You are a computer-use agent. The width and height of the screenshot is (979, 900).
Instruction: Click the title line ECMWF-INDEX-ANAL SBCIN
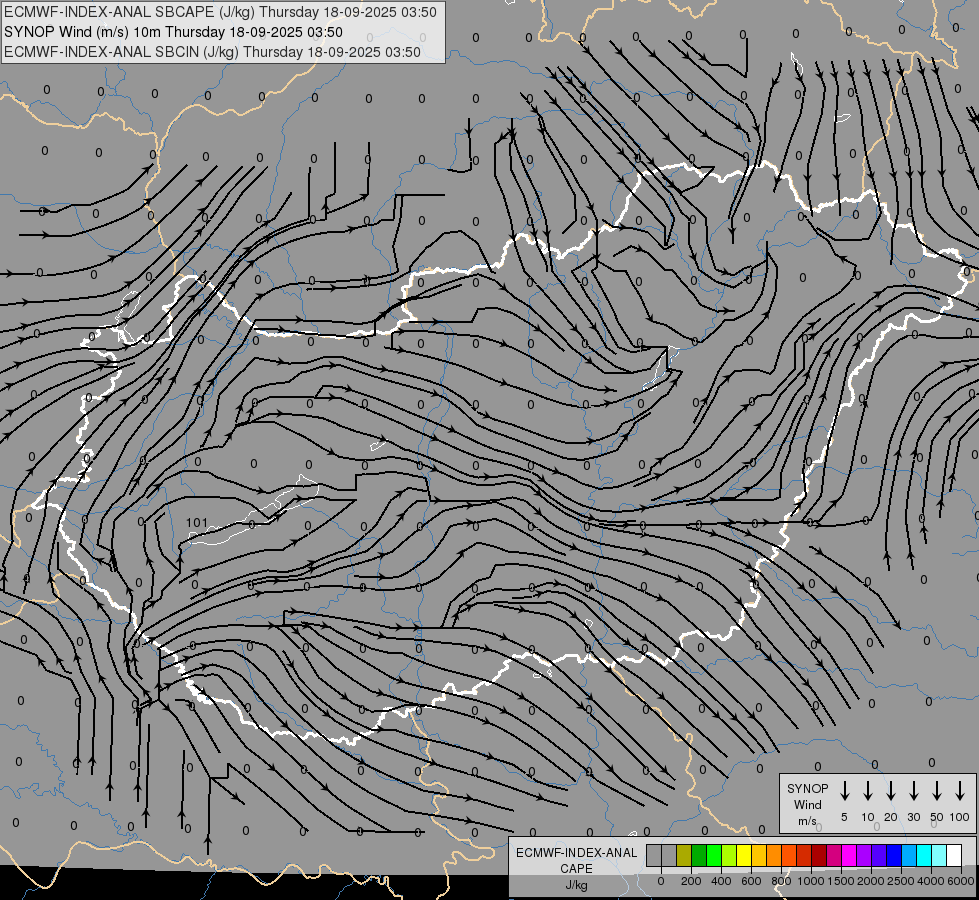[212, 52]
